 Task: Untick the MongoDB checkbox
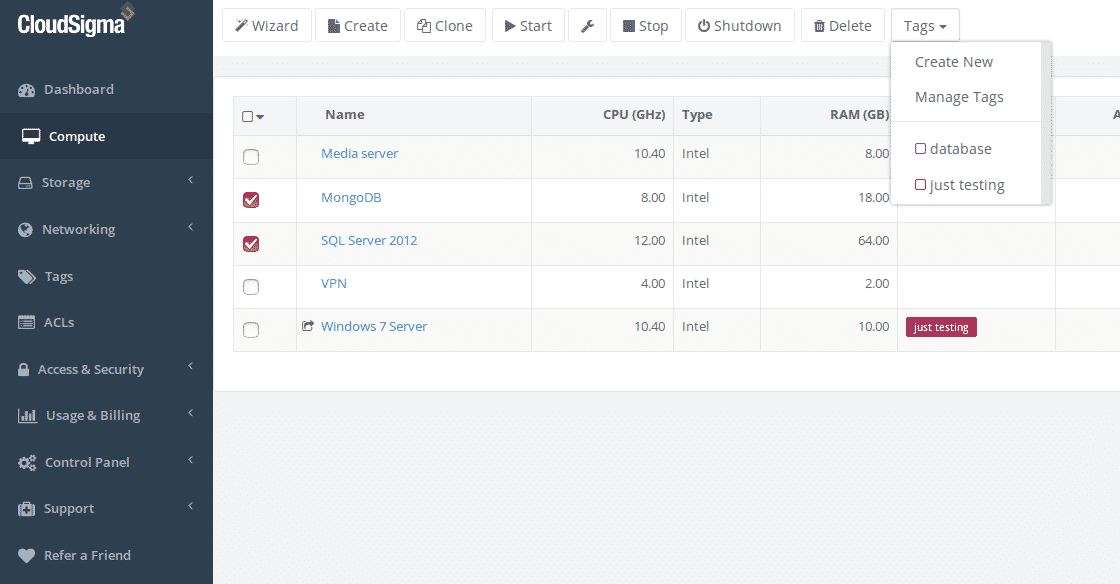click(x=251, y=200)
